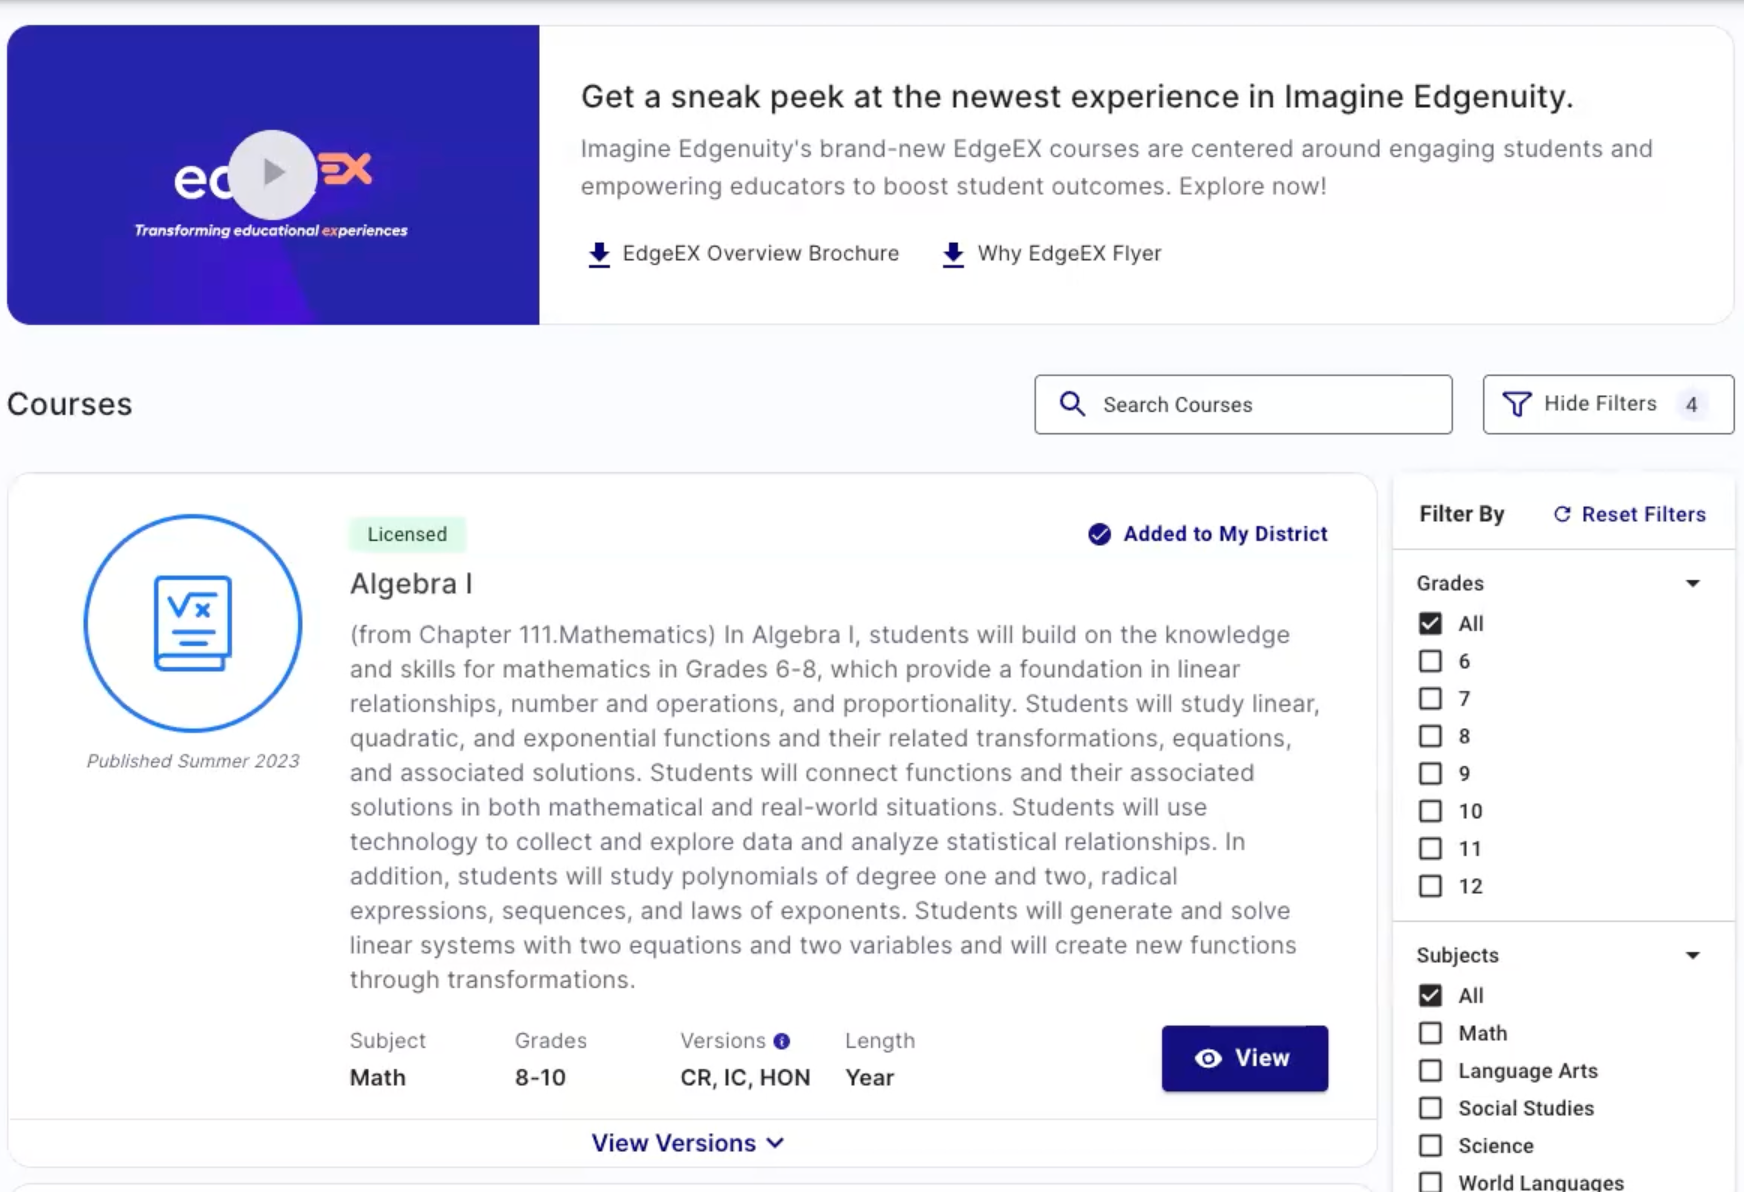Image resolution: width=1744 pixels, height=1192 pixels.
Task: Open the Algebra I View button
Action: (1245, 1058)
